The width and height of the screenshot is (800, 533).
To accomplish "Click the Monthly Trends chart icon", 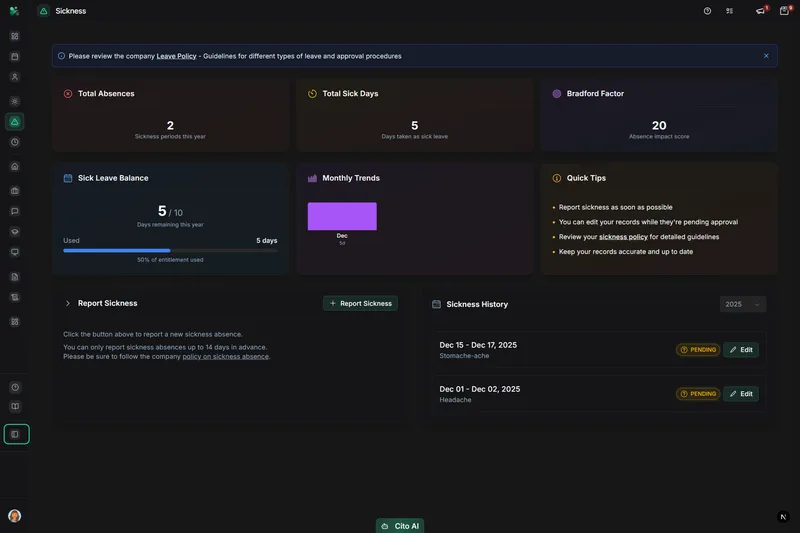I will [312, 178].
